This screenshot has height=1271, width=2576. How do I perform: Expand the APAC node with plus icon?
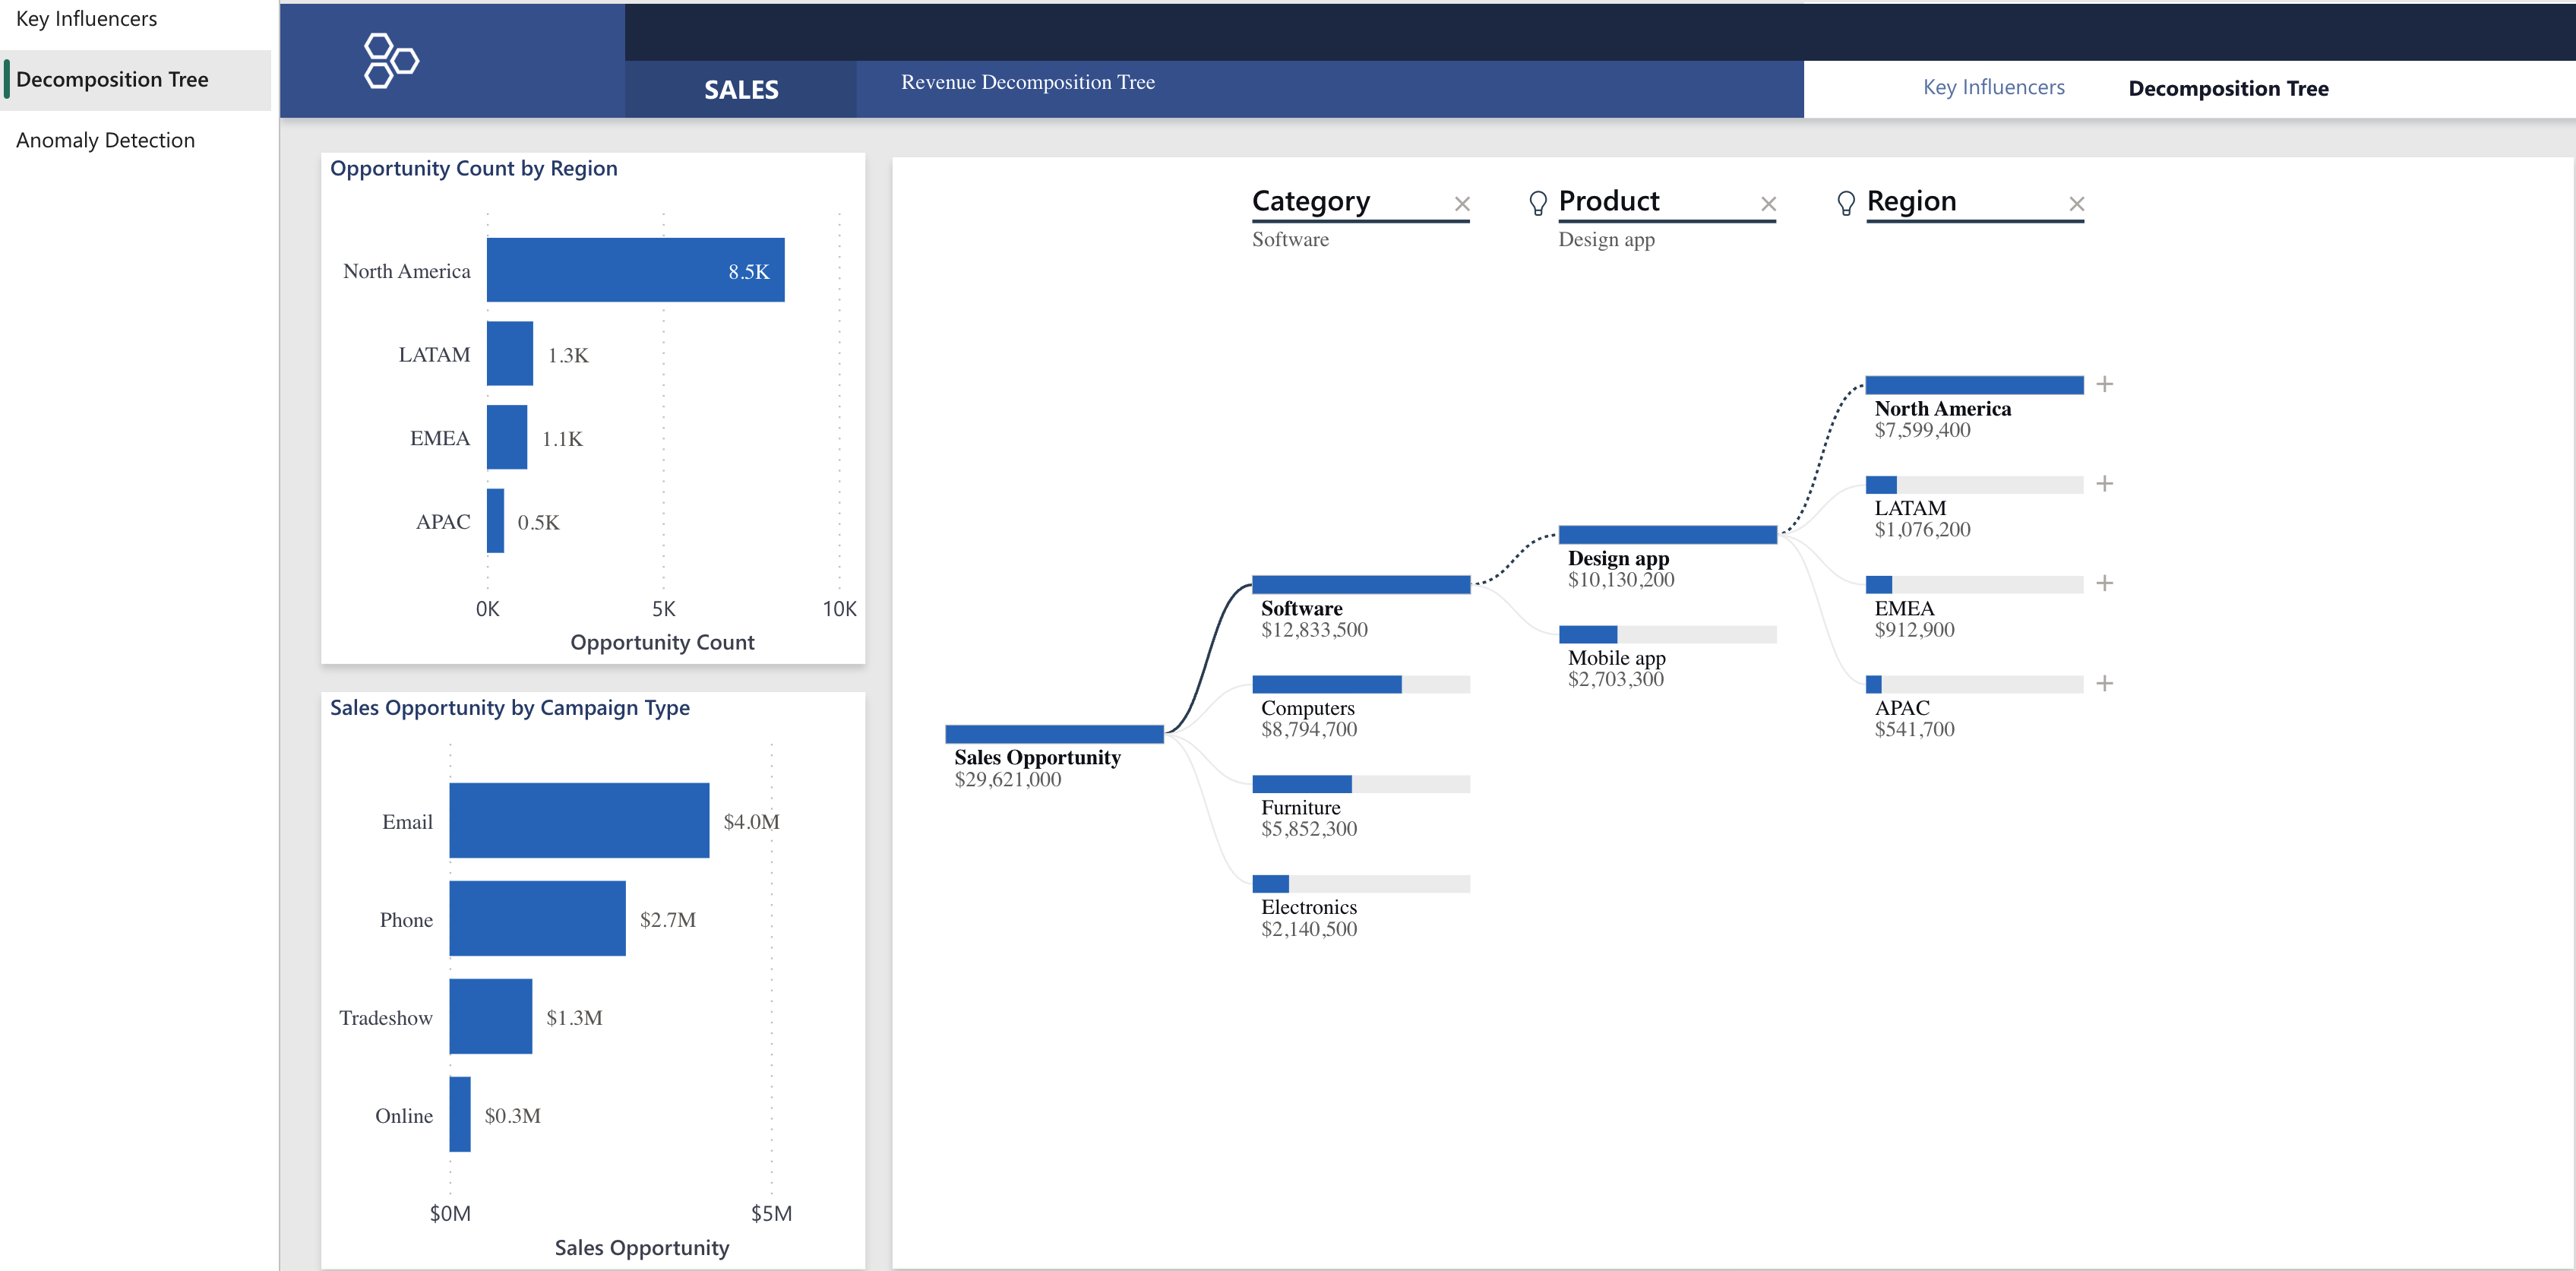click(x=2104, y=683)
